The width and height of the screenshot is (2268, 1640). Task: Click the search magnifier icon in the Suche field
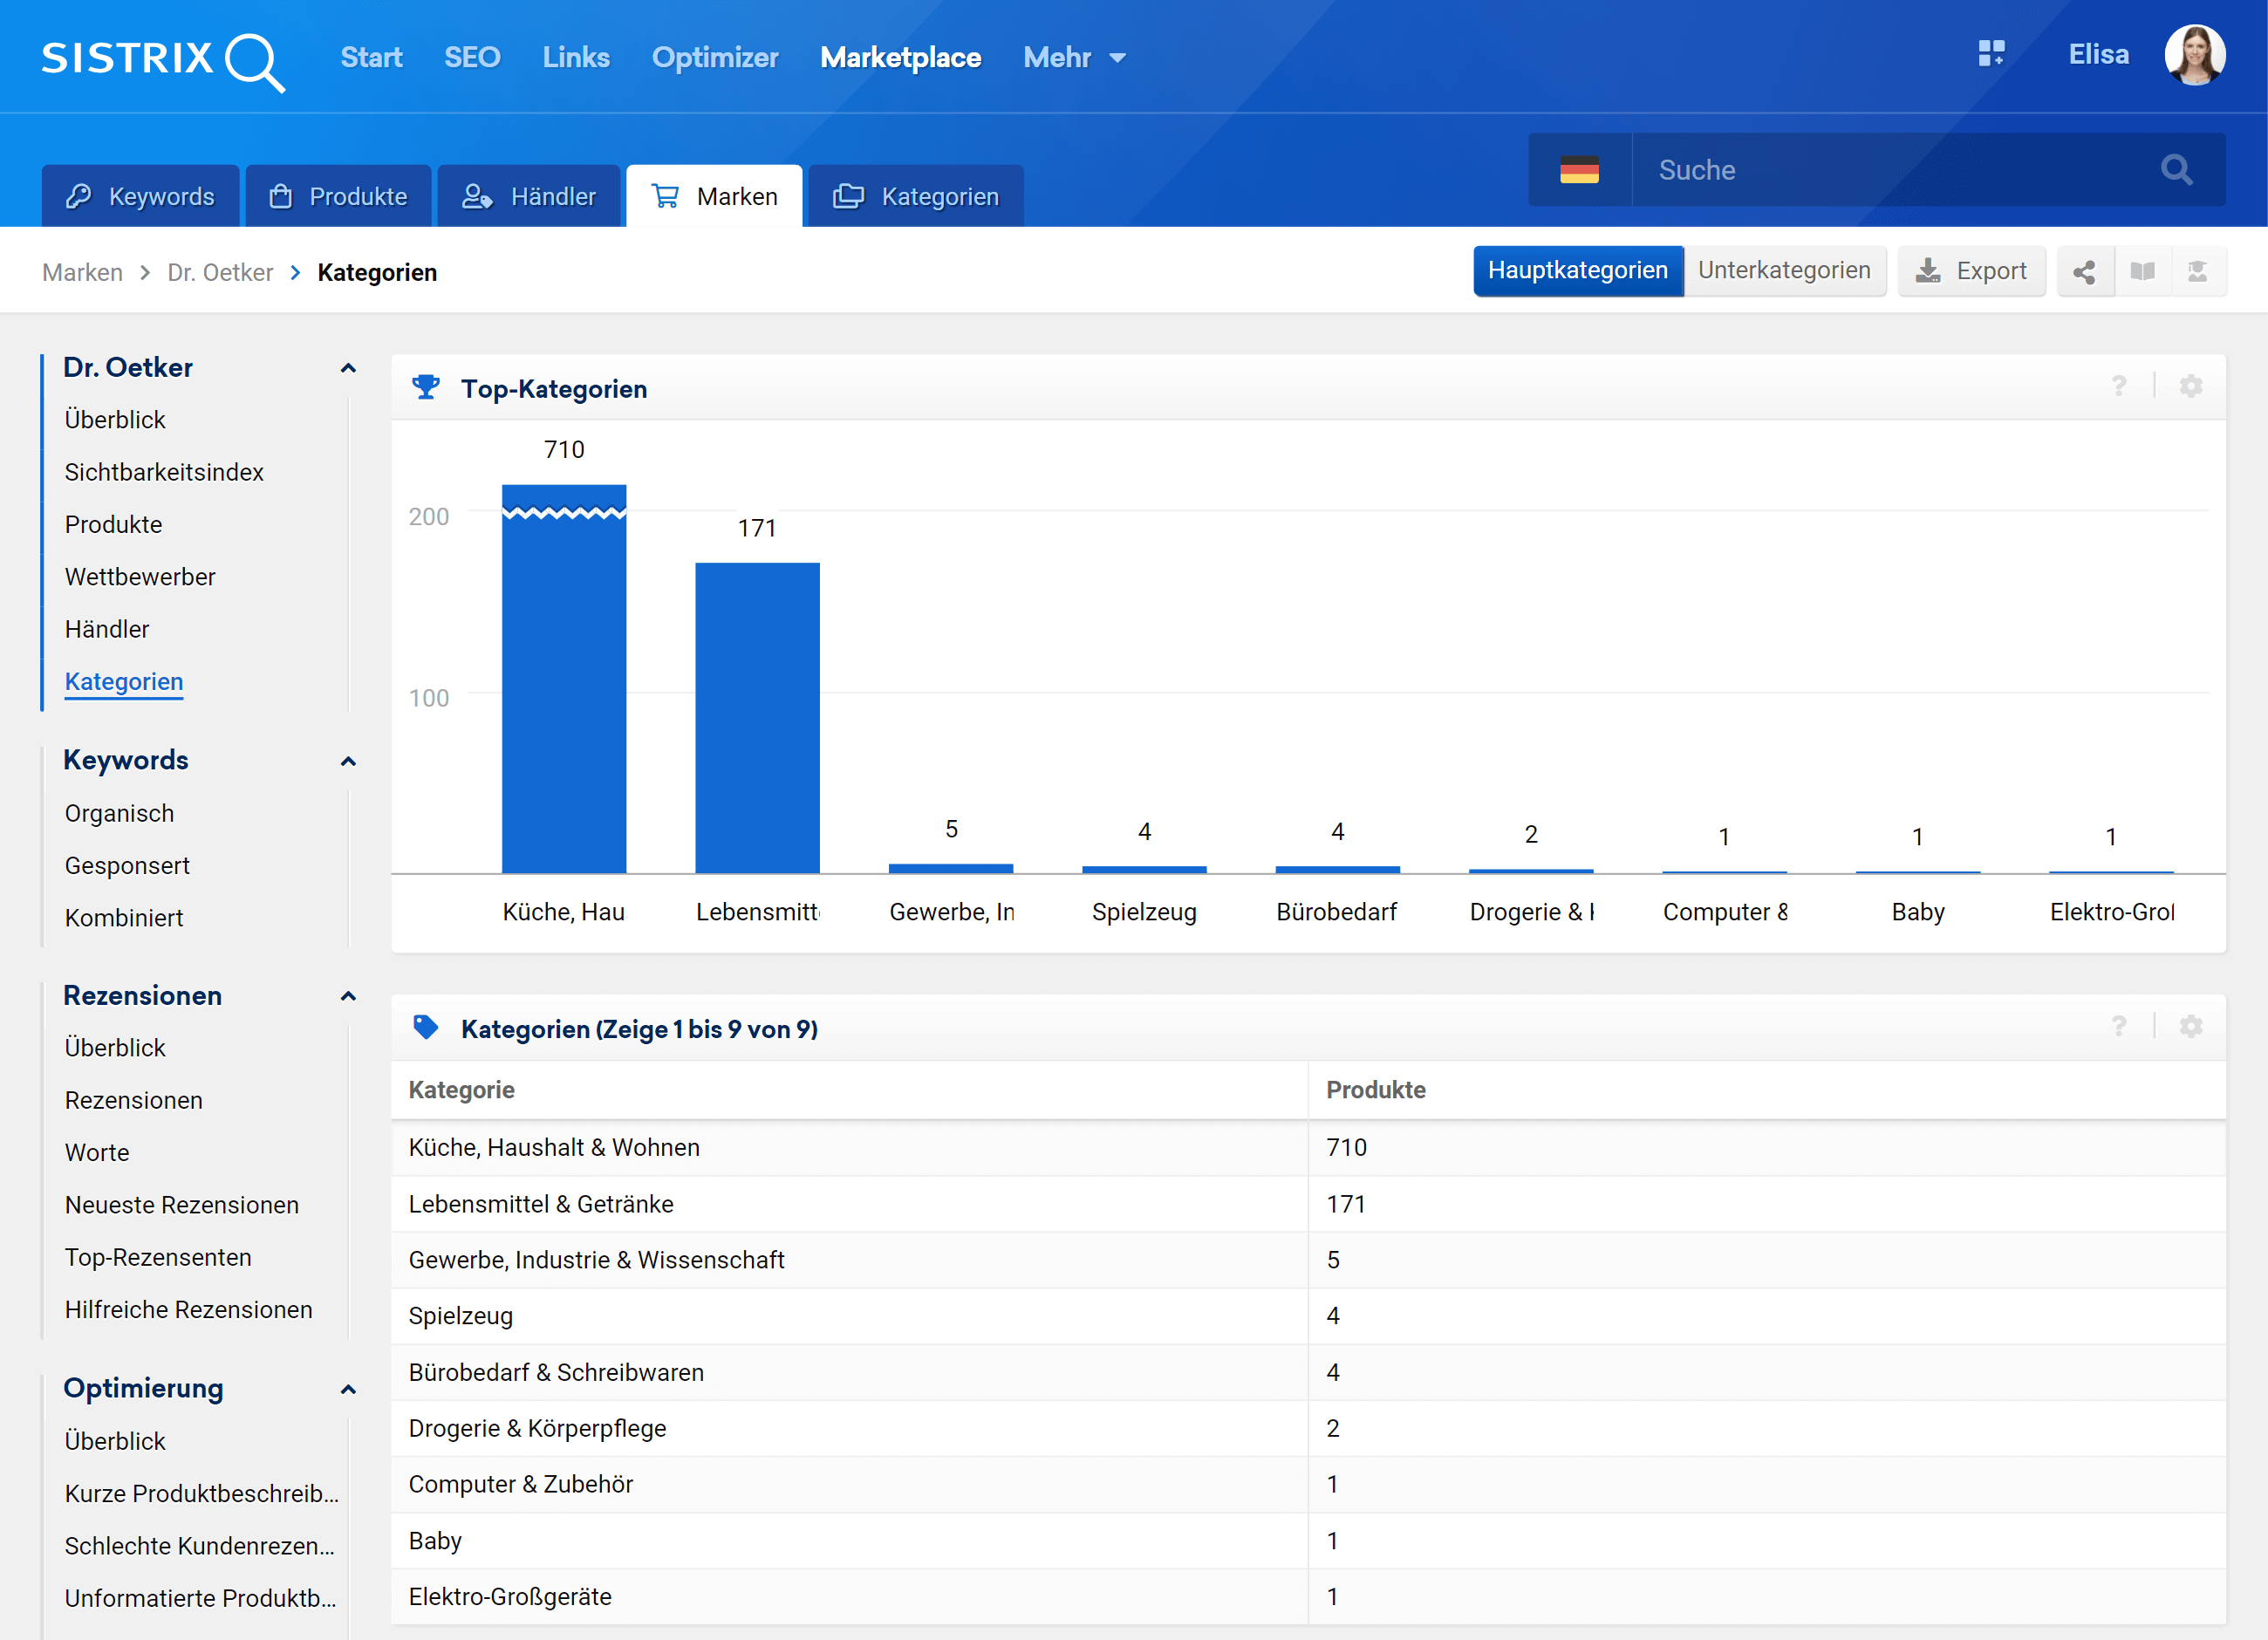(2176, 170)
